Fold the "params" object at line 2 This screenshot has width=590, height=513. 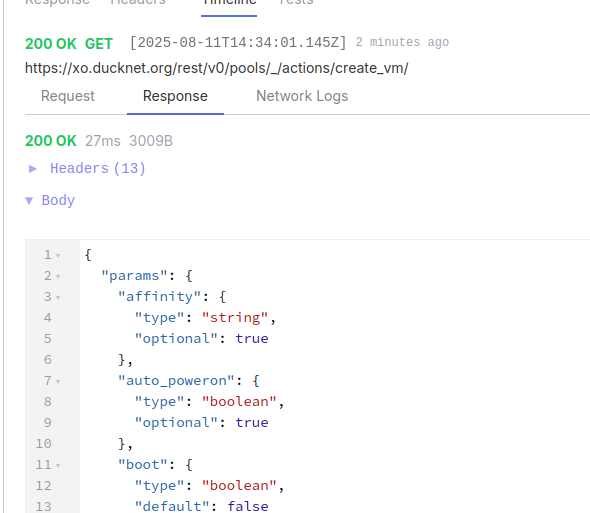(58, 277)
